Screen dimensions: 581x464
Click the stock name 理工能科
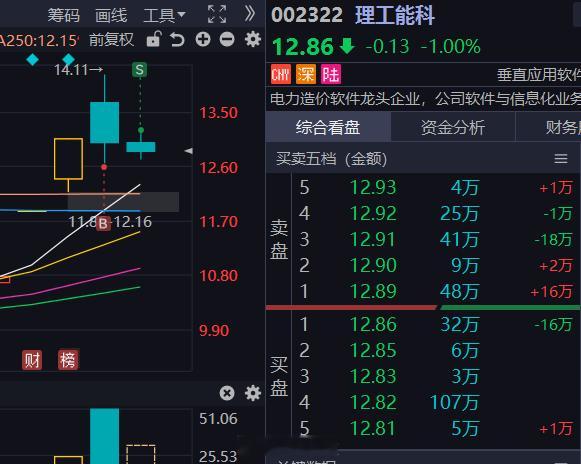click(x=394, y=16)
